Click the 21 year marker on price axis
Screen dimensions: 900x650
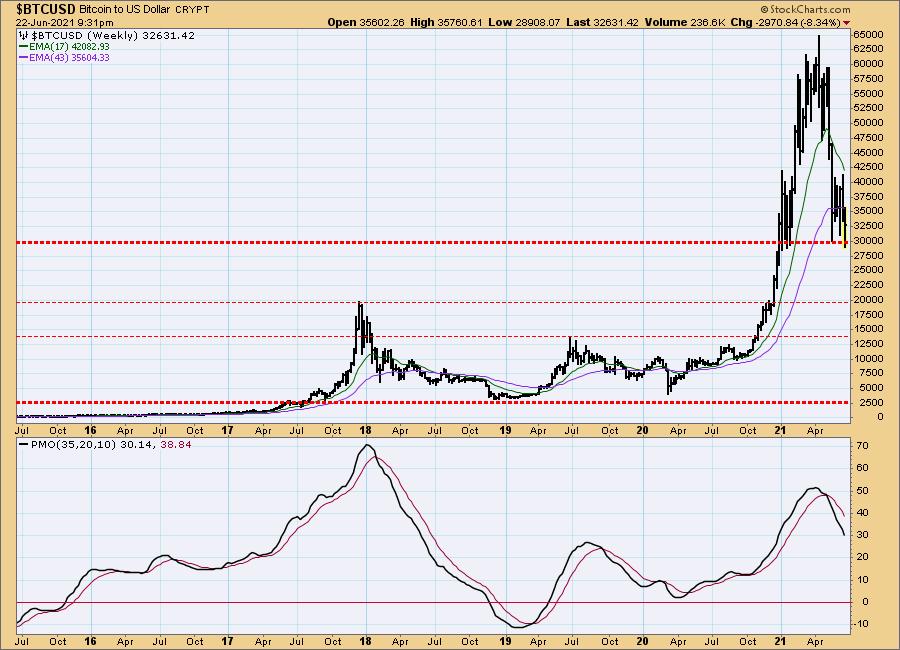point(781,431)
